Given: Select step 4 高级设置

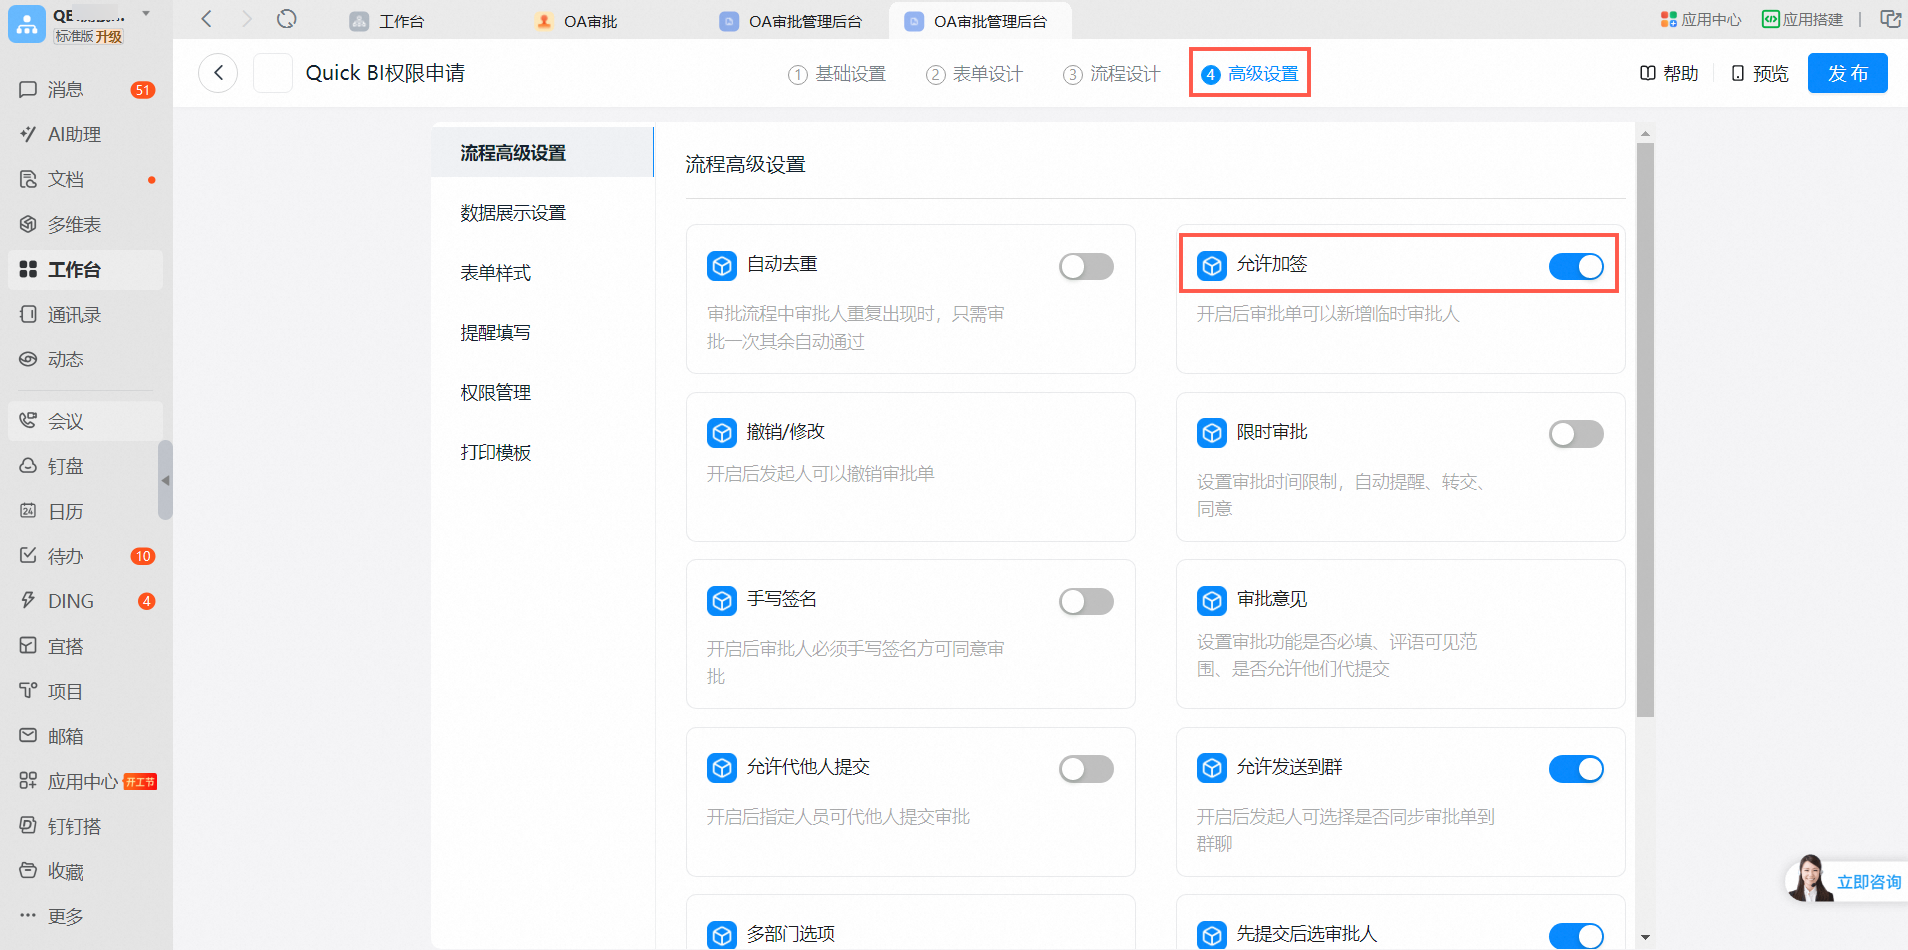Looking at the screenshot, I should [1250, 74].
